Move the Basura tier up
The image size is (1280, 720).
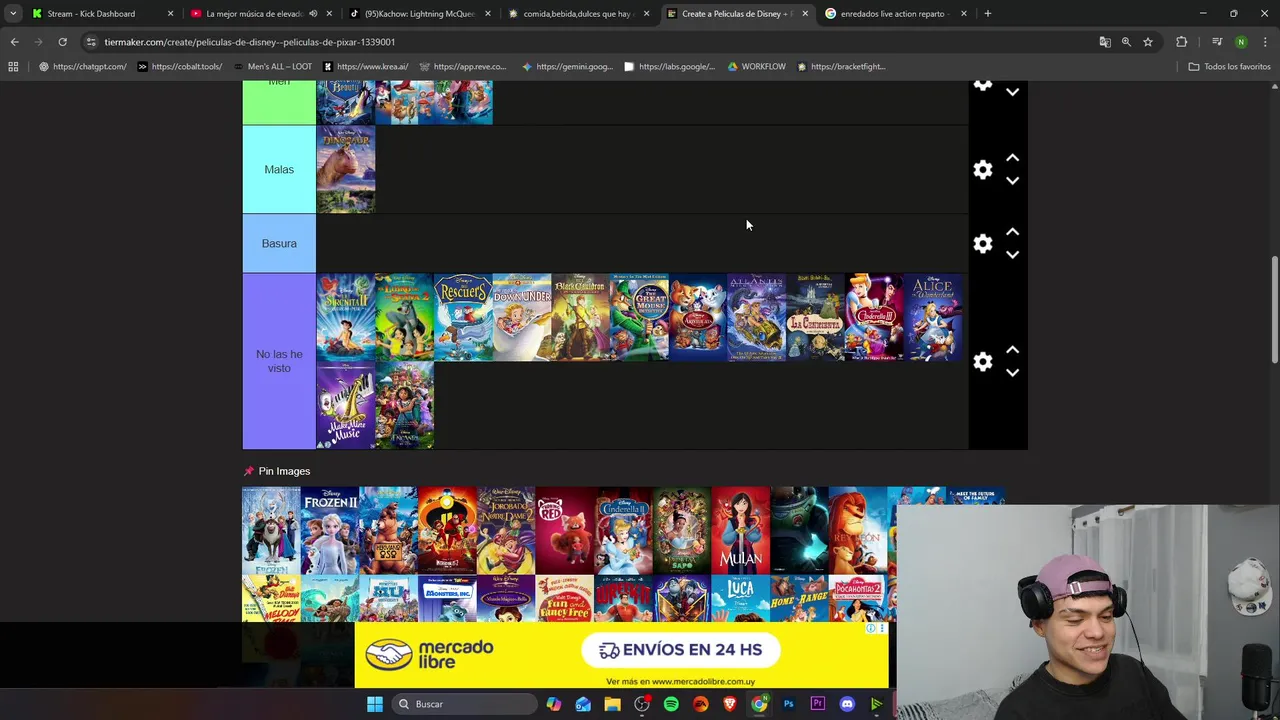(1012, 232)
